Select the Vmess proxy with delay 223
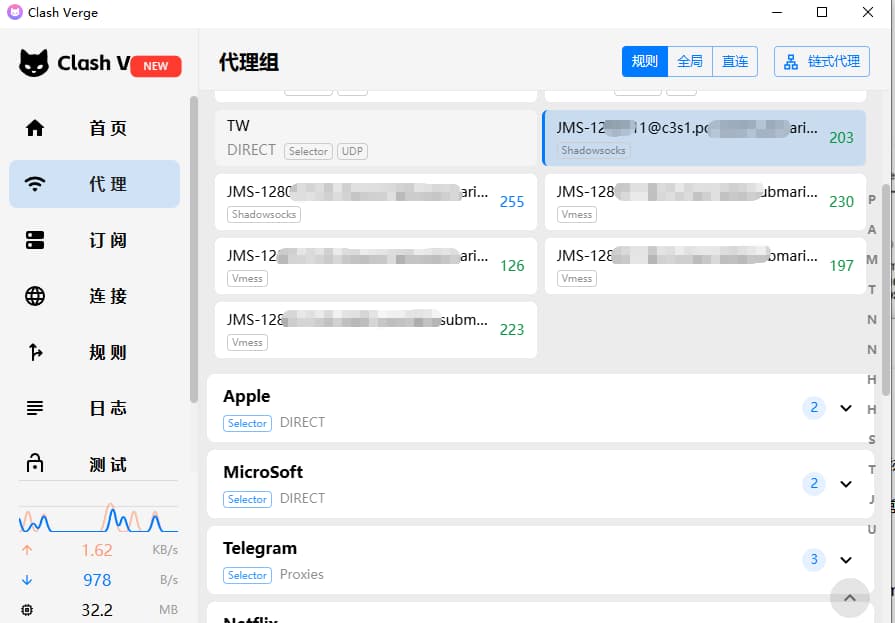895x623 pixels. click(x=376, y=330)
